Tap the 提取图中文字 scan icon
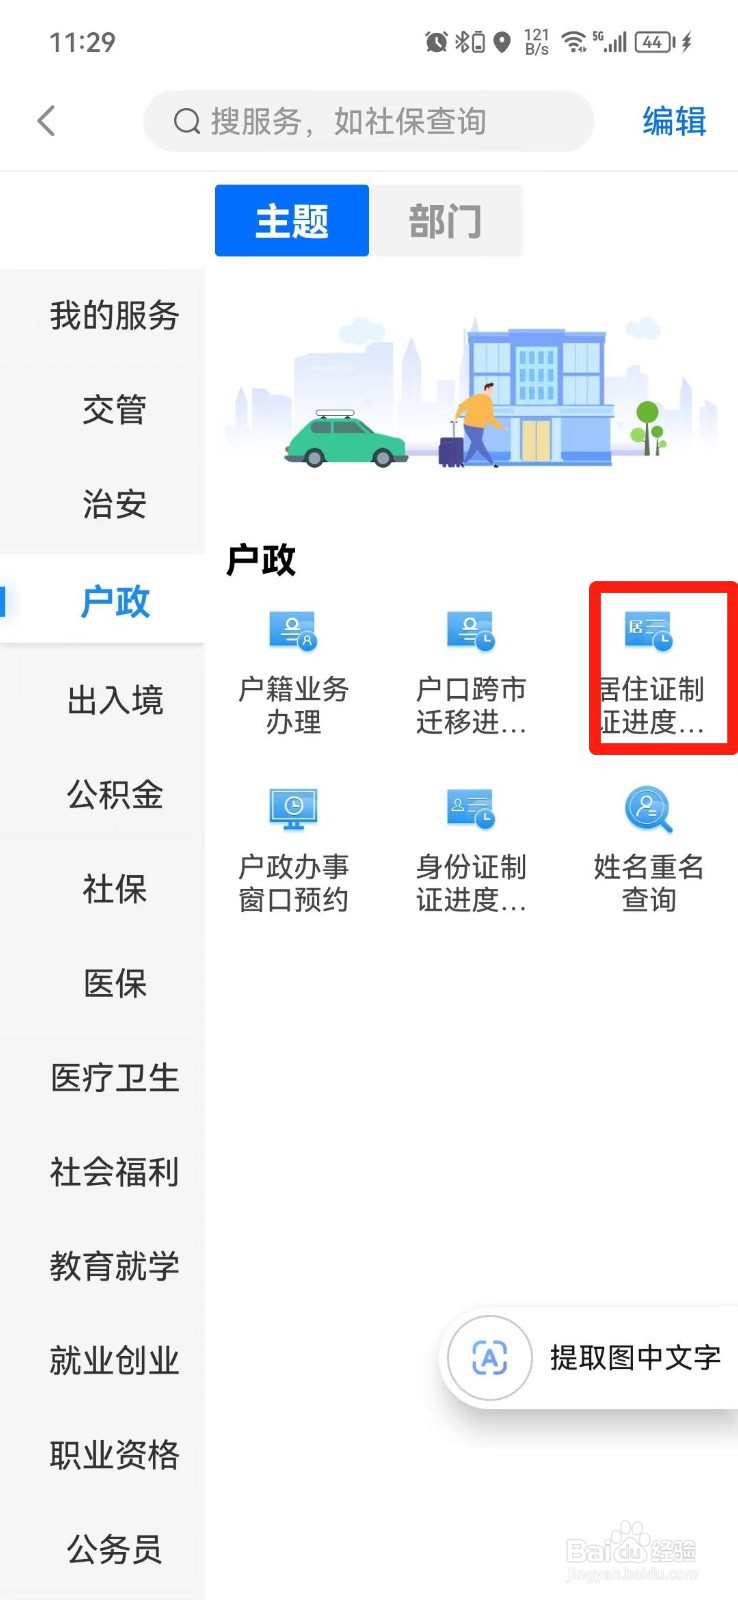 click(489, 1357)
